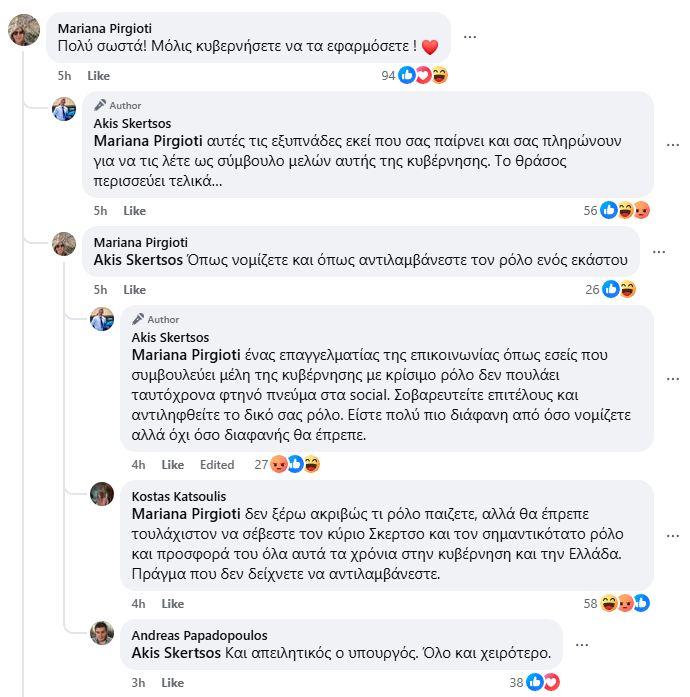
Task: Click Andreas Papadopoulos avatar
Action: coord(102,633)
